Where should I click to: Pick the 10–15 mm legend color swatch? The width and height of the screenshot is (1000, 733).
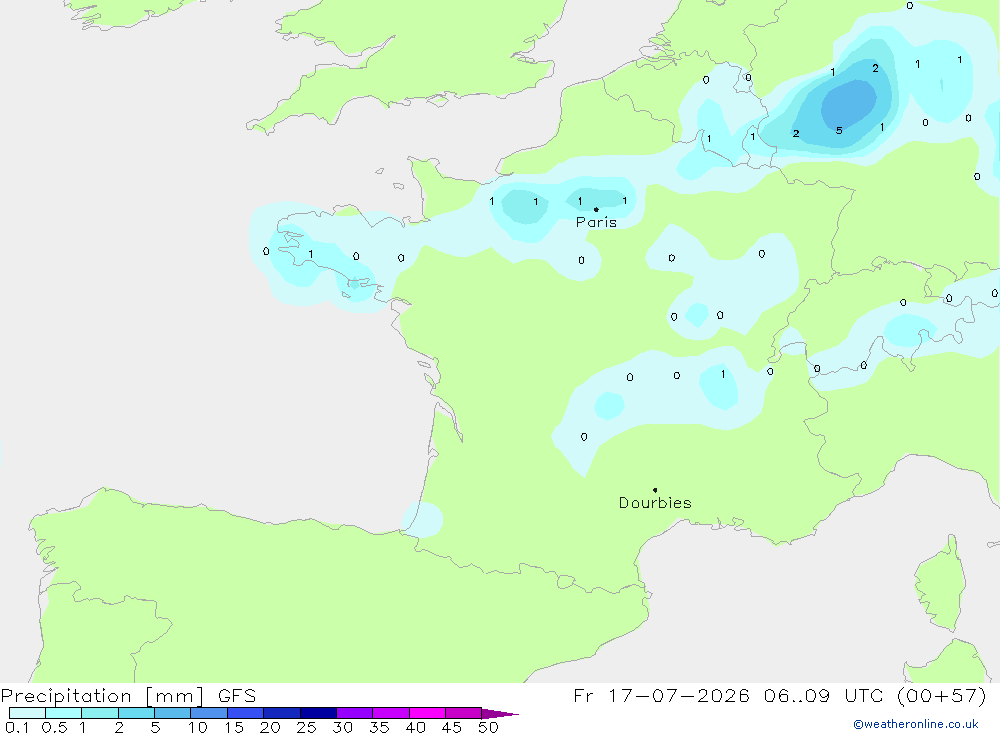coord(209,713)
